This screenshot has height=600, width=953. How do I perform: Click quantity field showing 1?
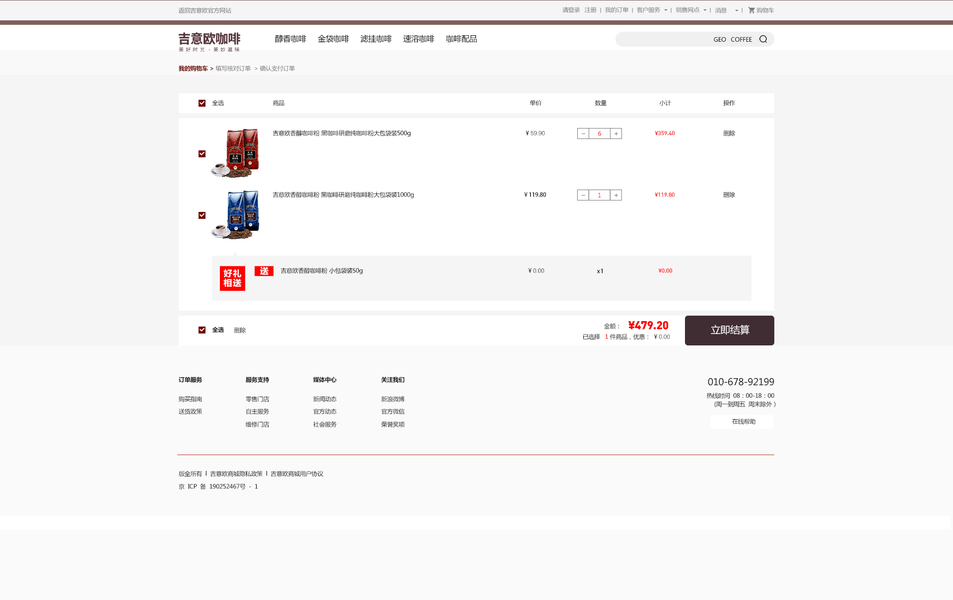(x=599, y=195)
